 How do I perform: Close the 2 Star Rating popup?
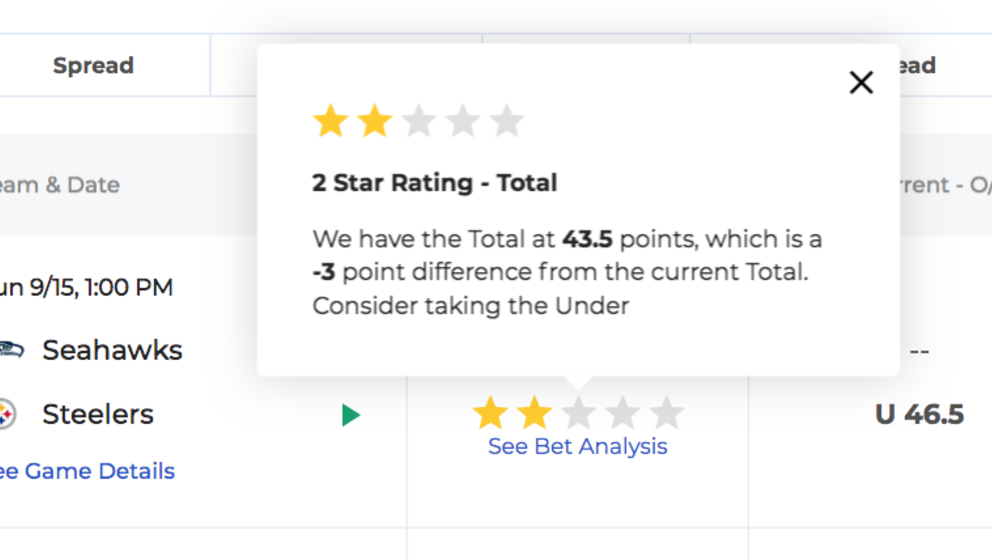[861, 82]
